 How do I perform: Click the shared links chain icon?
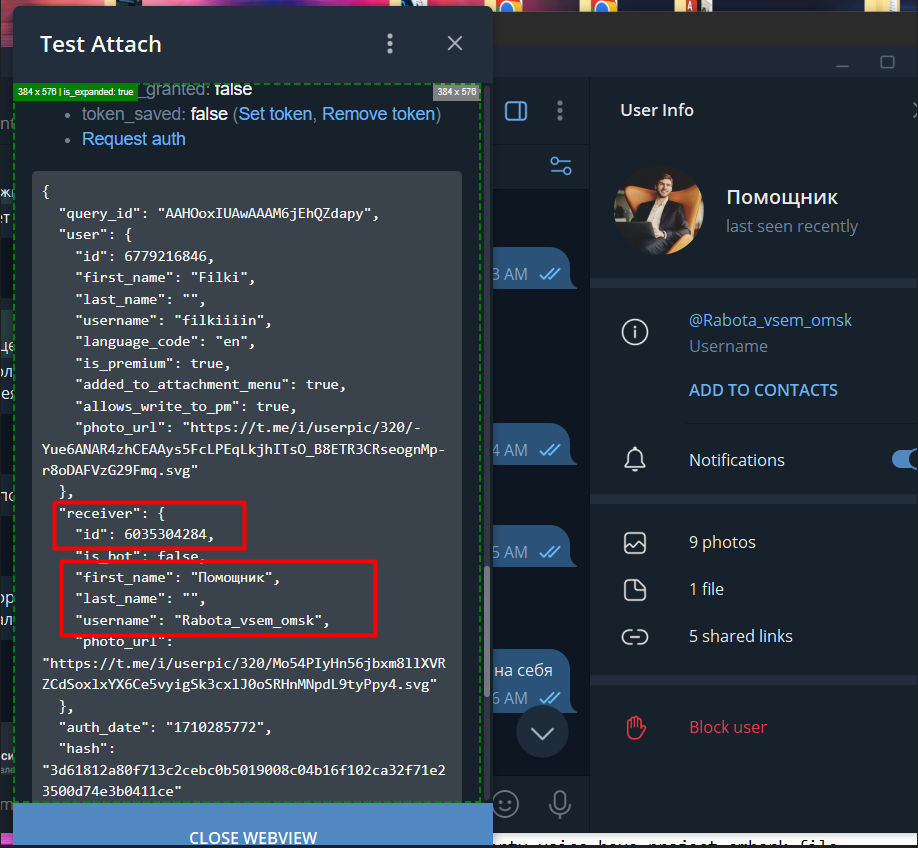[635, 636]
